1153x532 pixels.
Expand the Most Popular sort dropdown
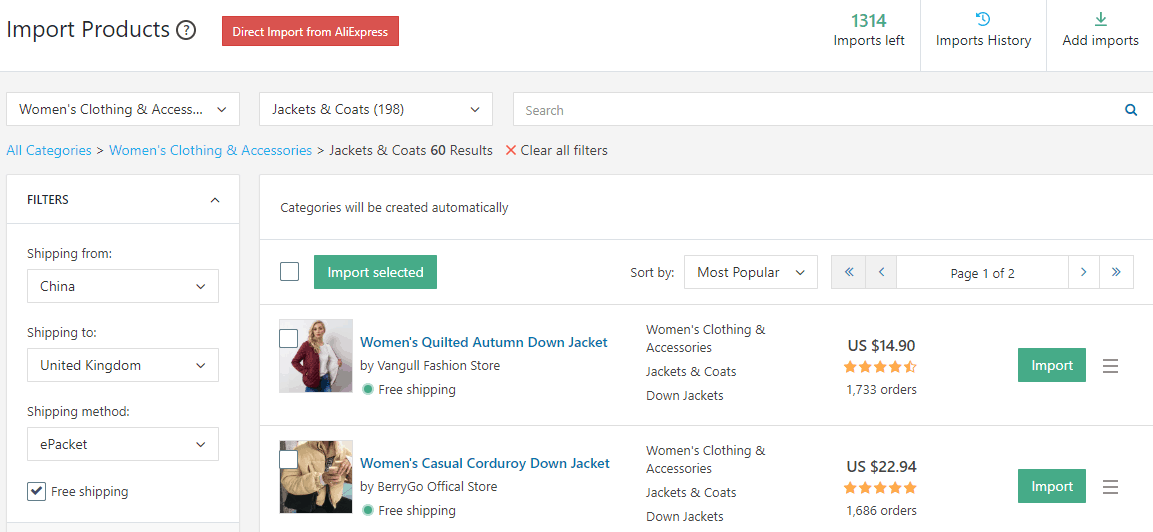(750, 272)
